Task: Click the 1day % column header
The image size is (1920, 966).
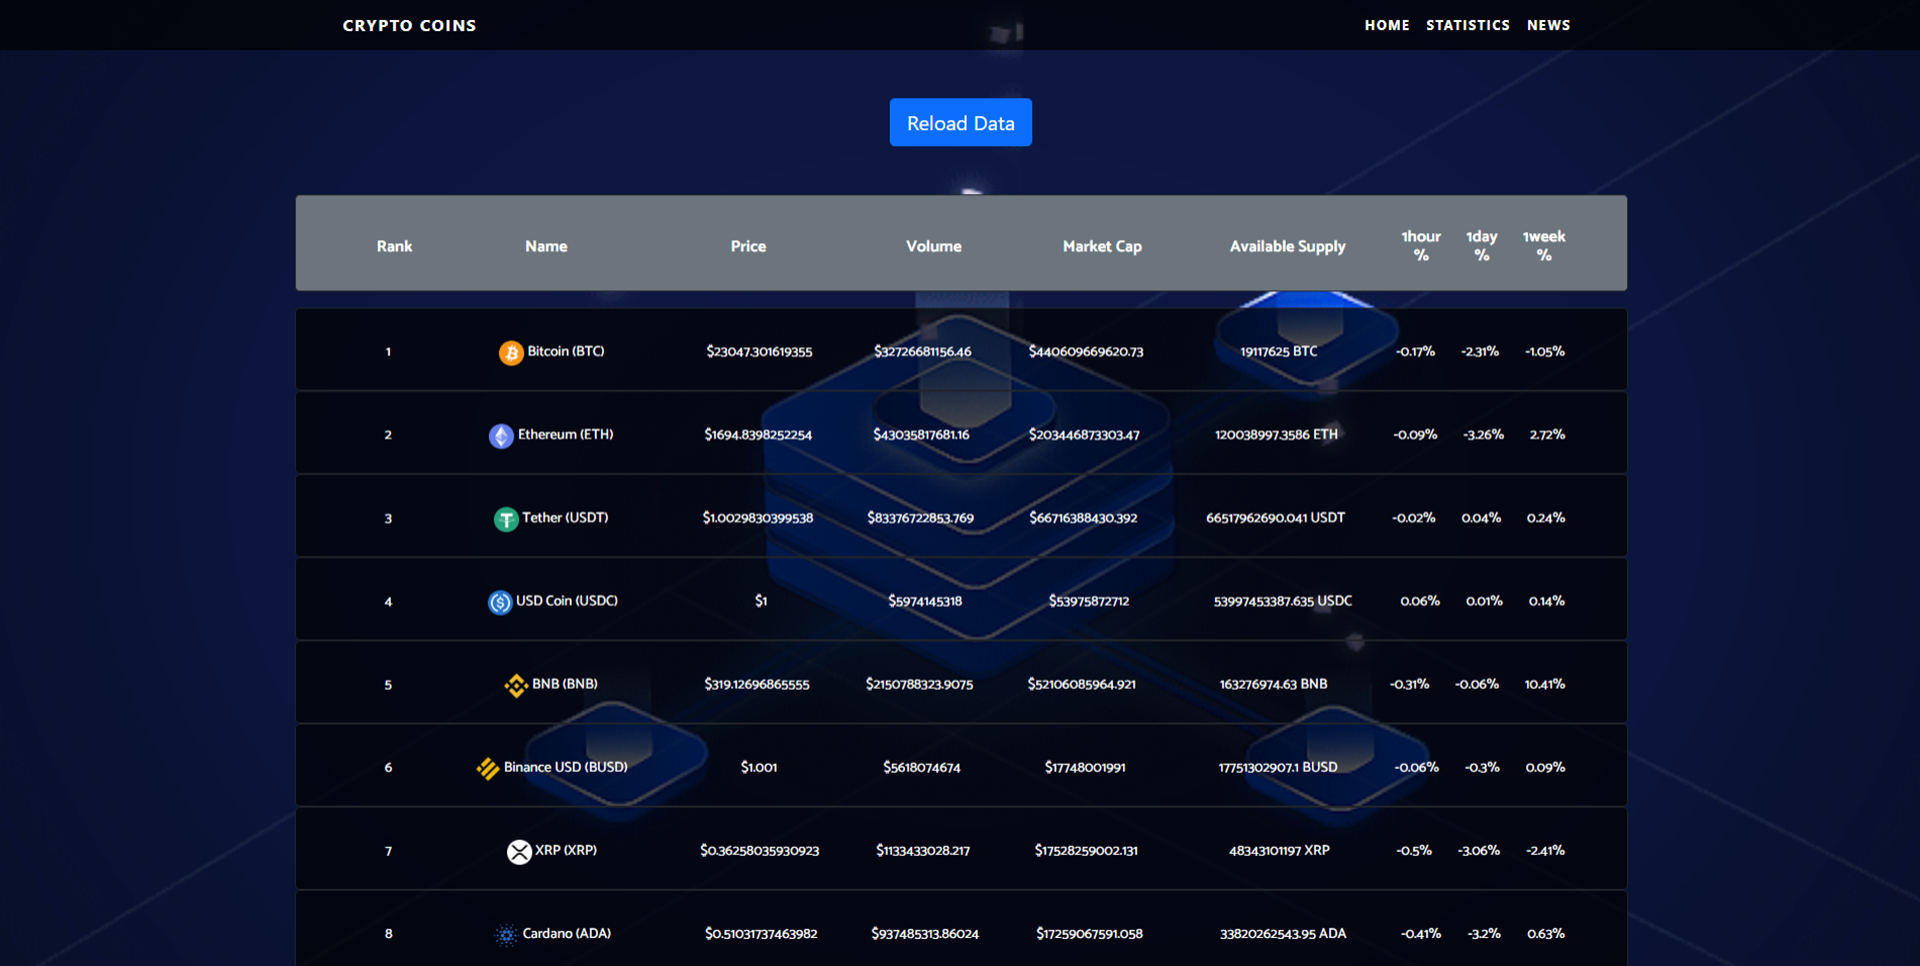Action: tap(1482, 246)
